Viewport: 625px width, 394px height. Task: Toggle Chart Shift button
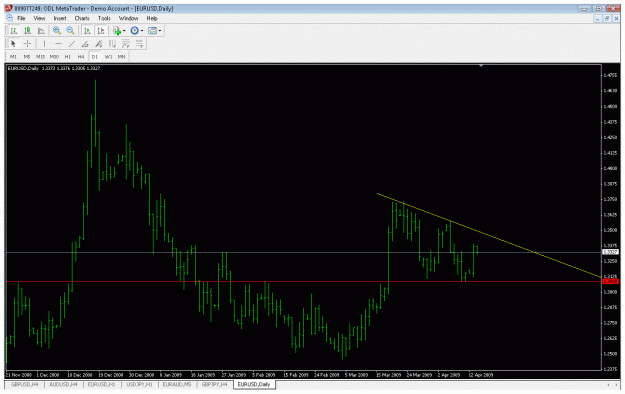(x=101, y=31)
